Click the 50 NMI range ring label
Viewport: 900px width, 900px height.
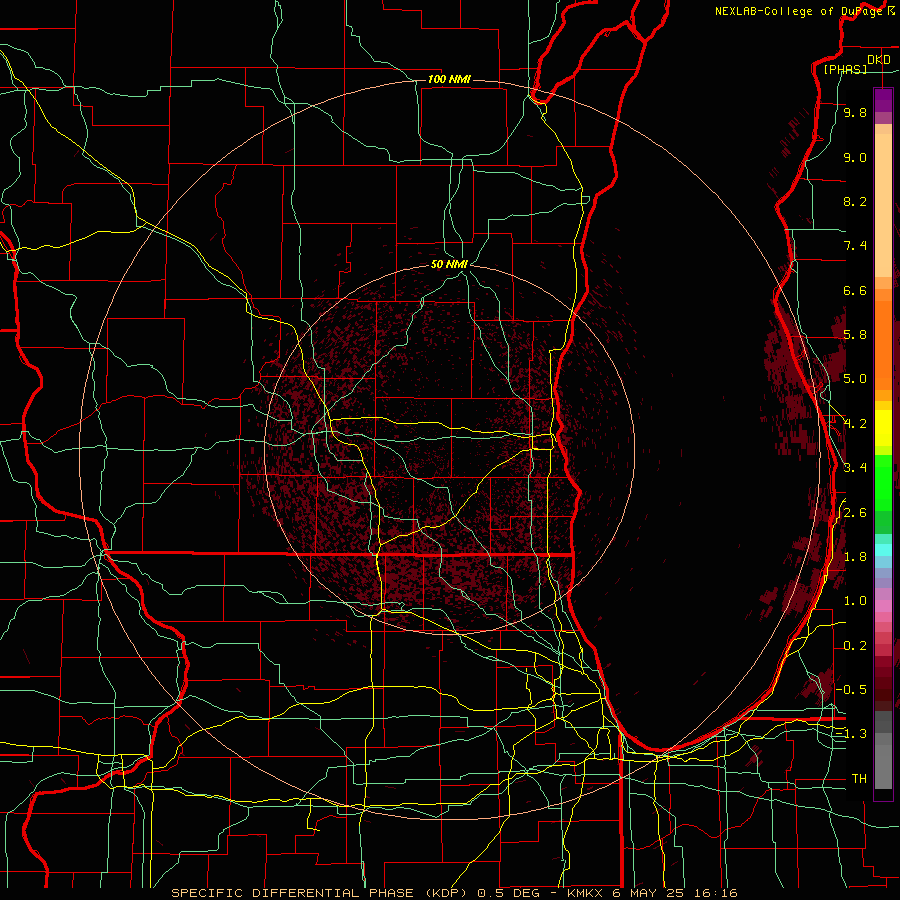[449, 264]
